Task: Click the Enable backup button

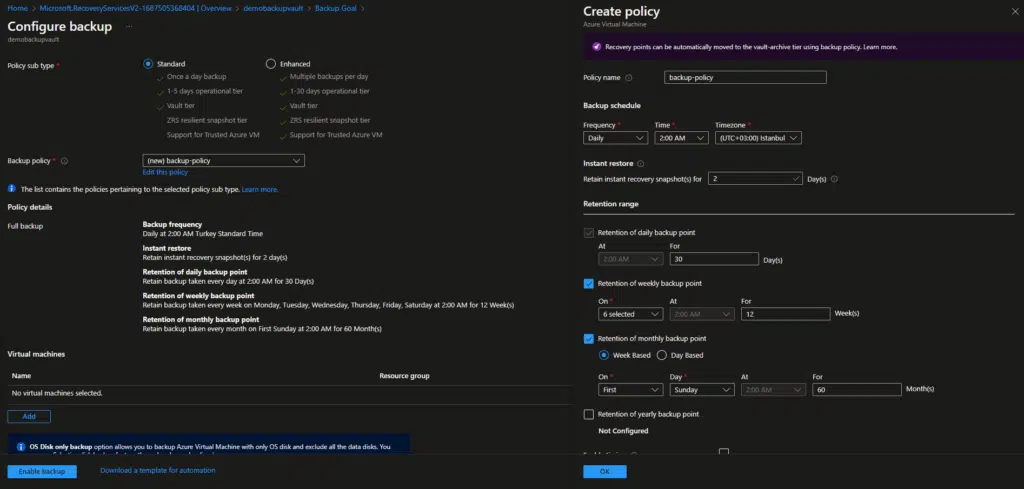Action: 42,471
